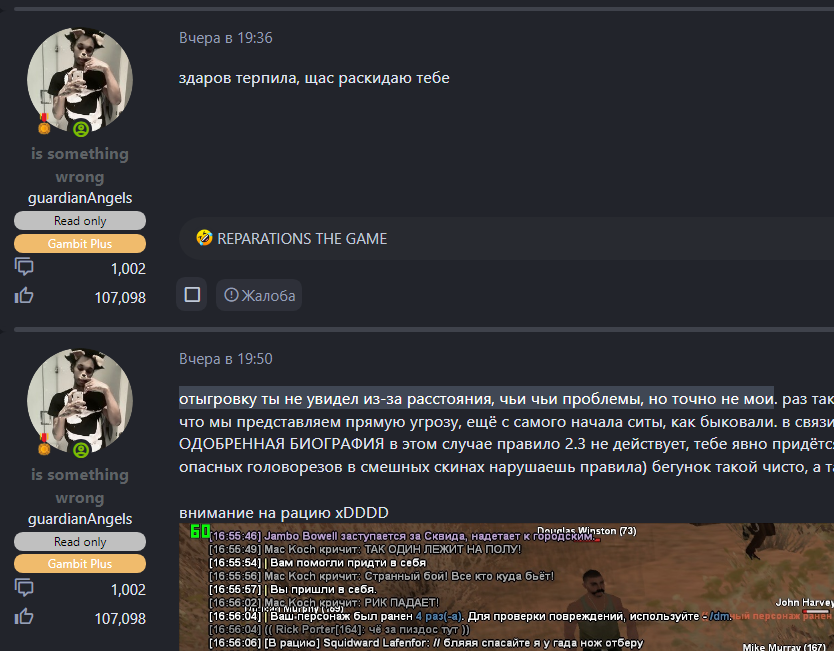This screenshot has height=651, width=834.
Task: Click green online status icon on 19:50 avatar
Action: coord(81,450)
